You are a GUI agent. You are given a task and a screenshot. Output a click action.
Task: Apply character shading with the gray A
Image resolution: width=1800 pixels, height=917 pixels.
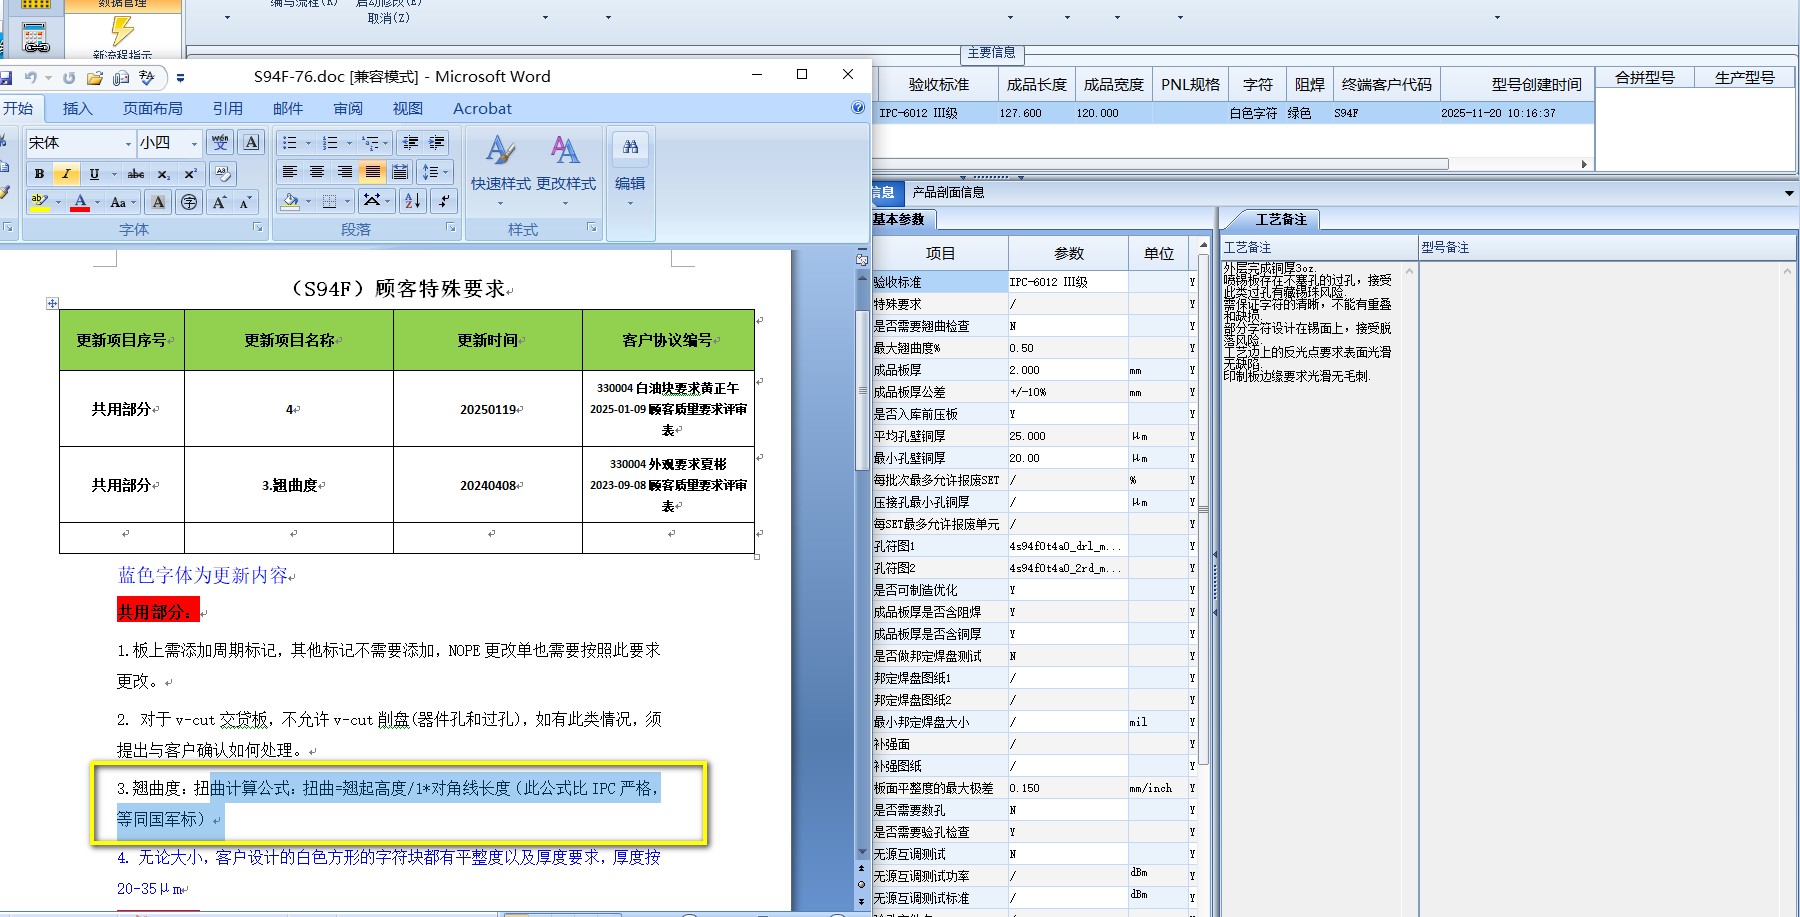click(x=158, y=202)
